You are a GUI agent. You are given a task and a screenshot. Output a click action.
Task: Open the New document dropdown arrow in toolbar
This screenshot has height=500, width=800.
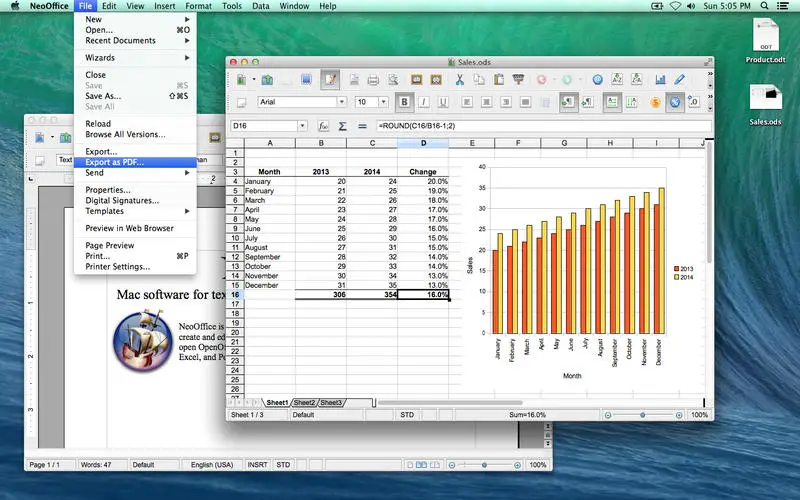click(x=254, y=80)
